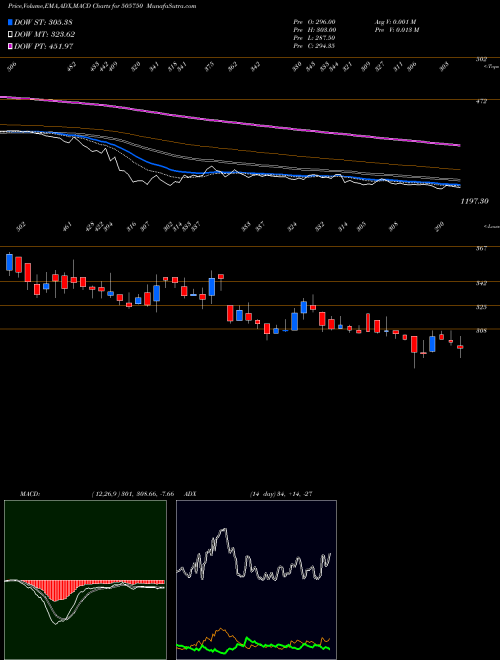Click the 342 price axis label
The image size is (500, 660).
point(481,283)
